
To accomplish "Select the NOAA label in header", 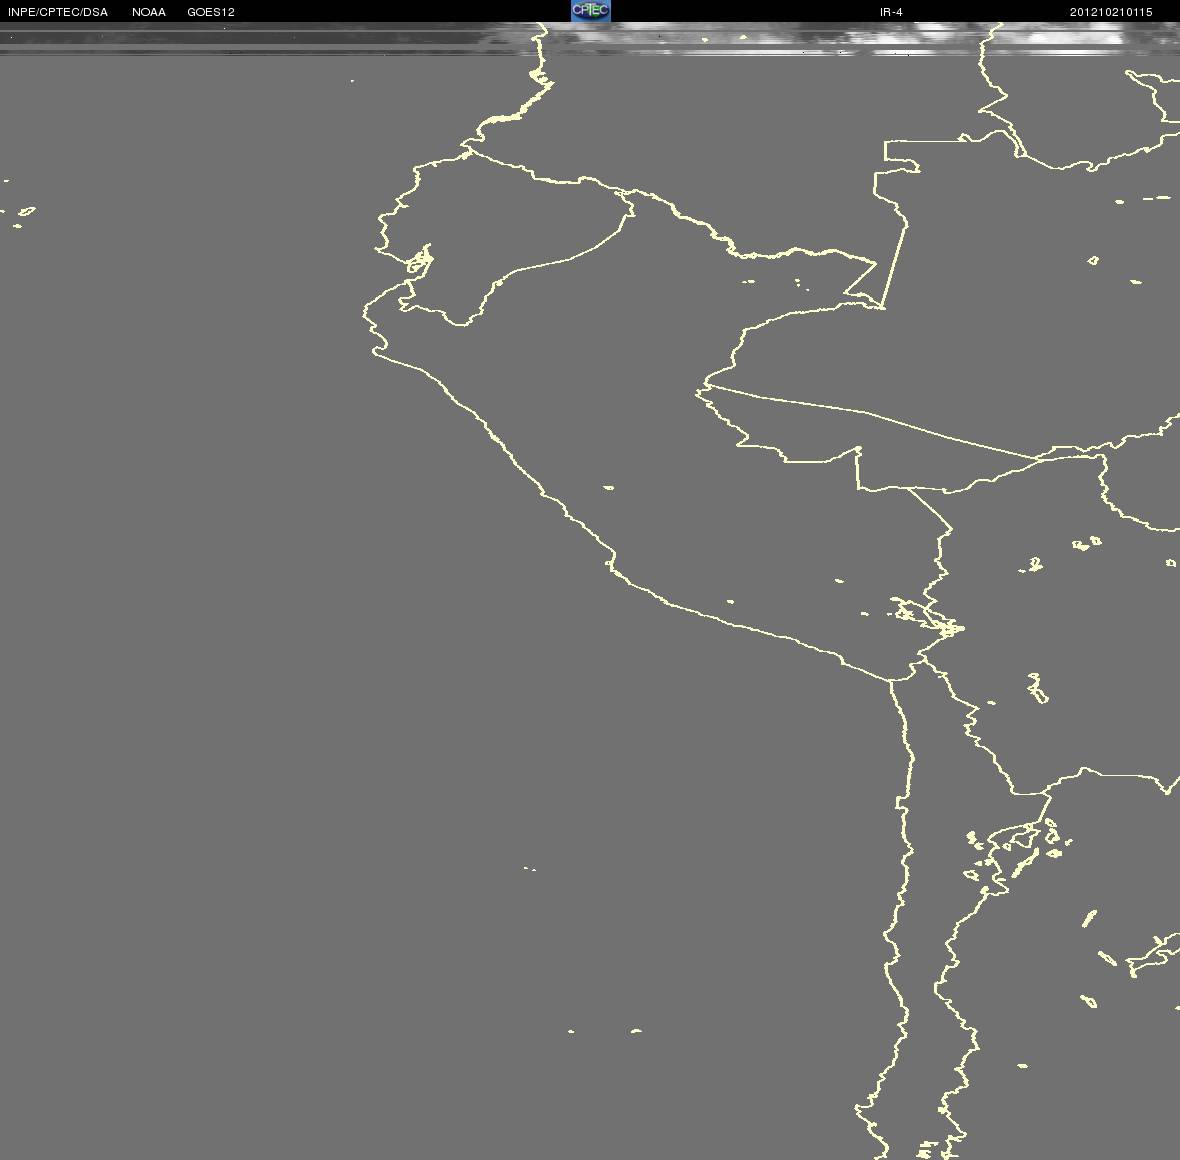I will (x=149, y=12).
